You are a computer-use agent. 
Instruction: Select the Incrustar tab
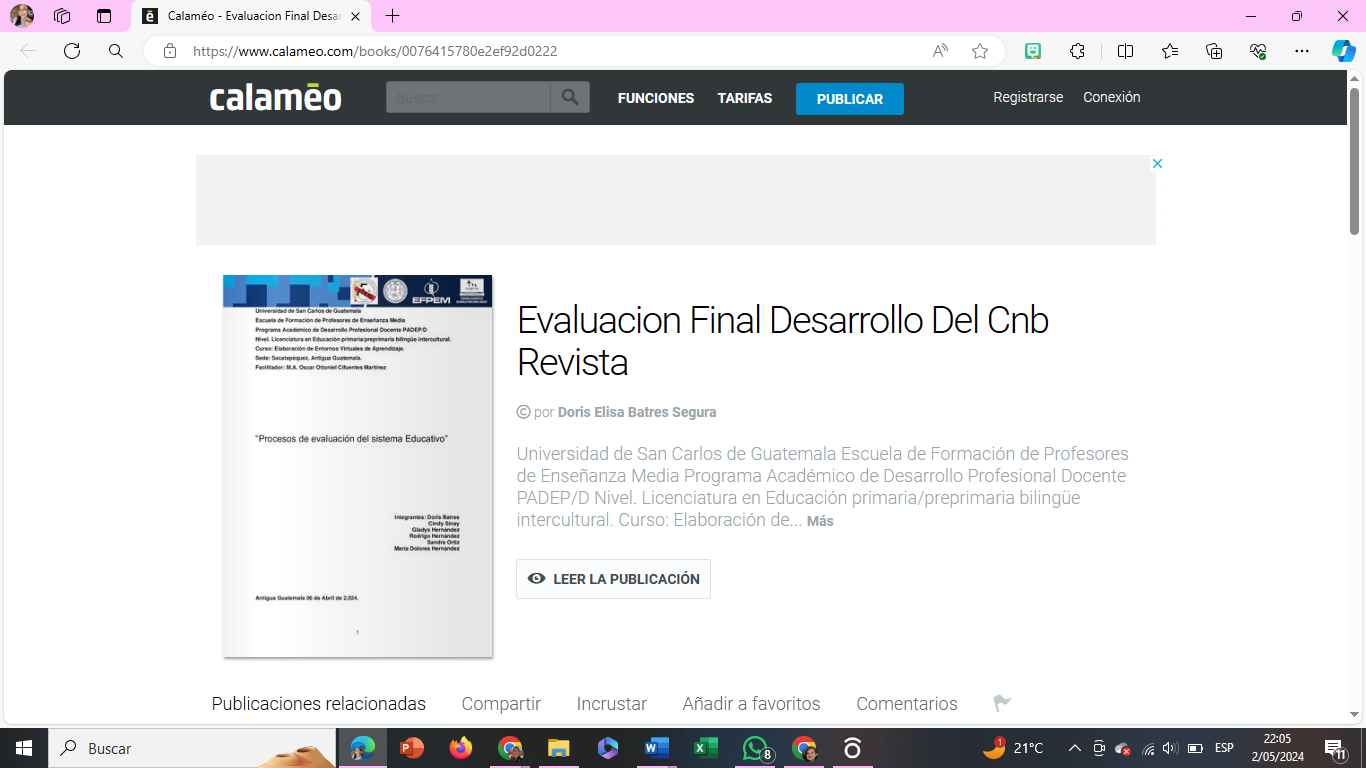coord(611,704)
